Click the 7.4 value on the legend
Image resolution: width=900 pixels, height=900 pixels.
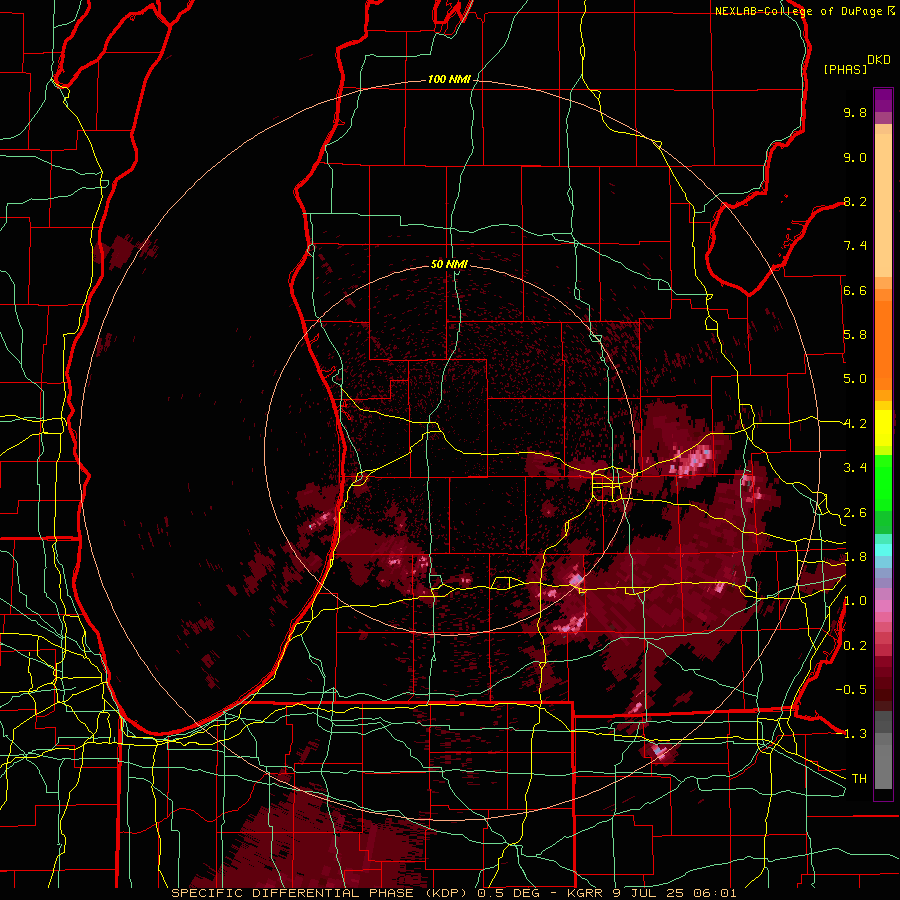(x=855, y=246)
